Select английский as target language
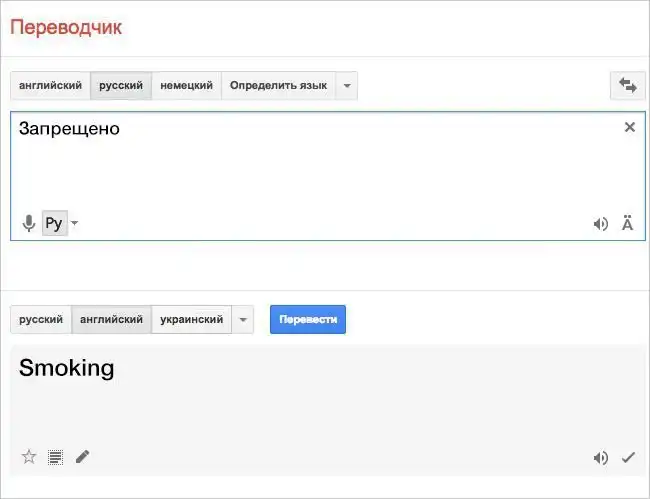Screen dimensions: 650x499 point(111,320)
